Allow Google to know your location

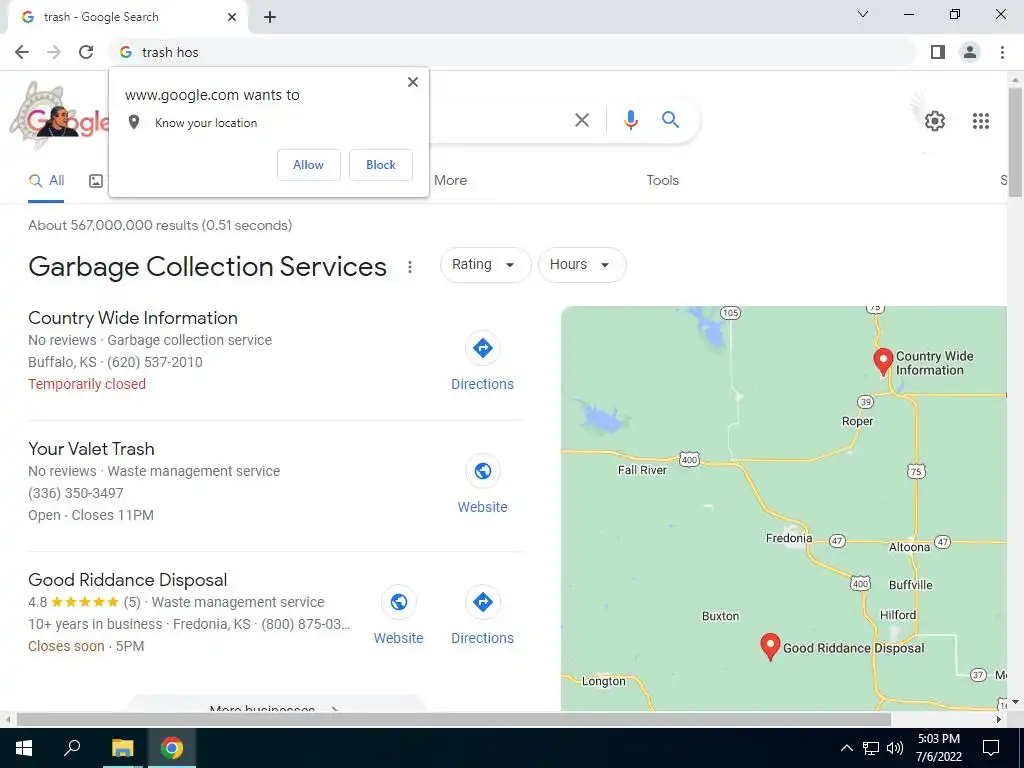308,165
